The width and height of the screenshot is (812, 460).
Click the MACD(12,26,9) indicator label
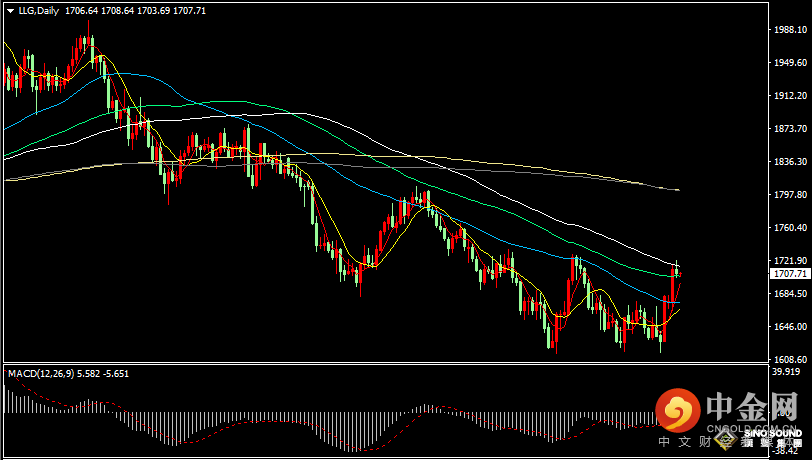(x=41, y=373)
